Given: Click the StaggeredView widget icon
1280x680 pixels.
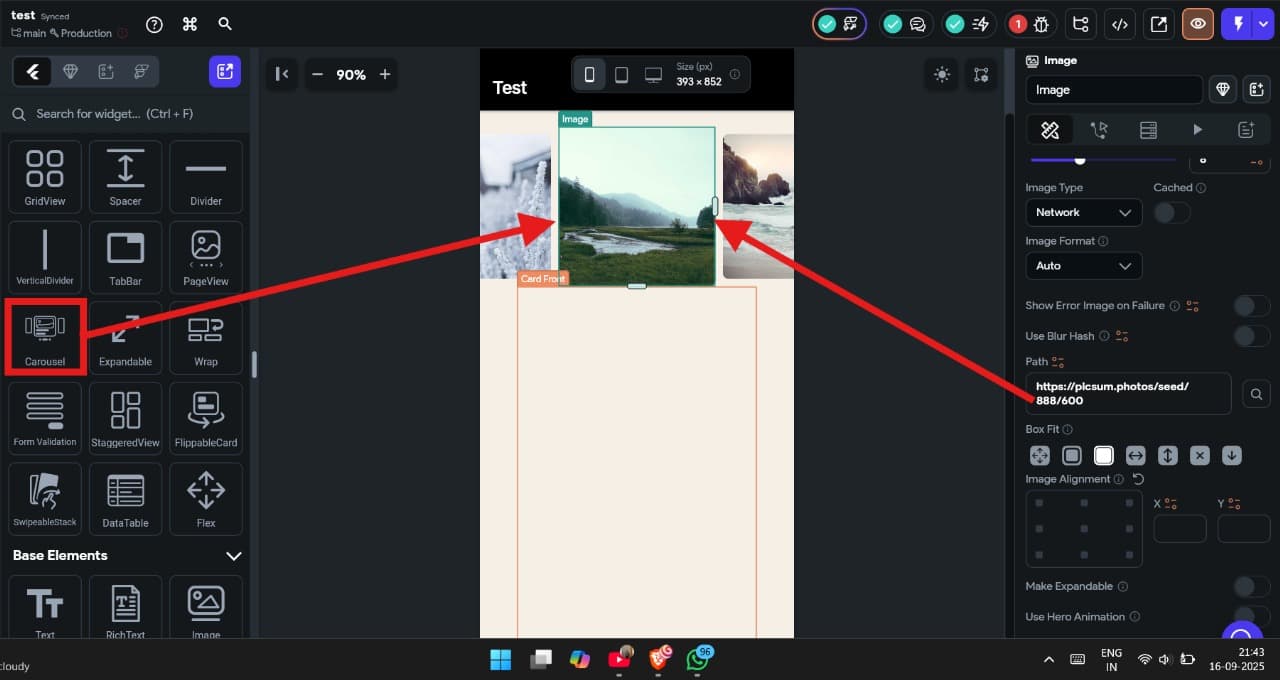Looking at the screenshot, I should click(125, 418).
